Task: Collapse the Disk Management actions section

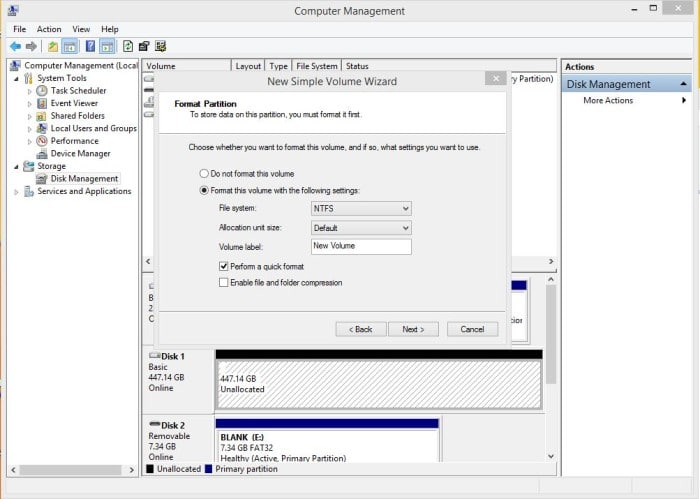Action: coord(683,84)
